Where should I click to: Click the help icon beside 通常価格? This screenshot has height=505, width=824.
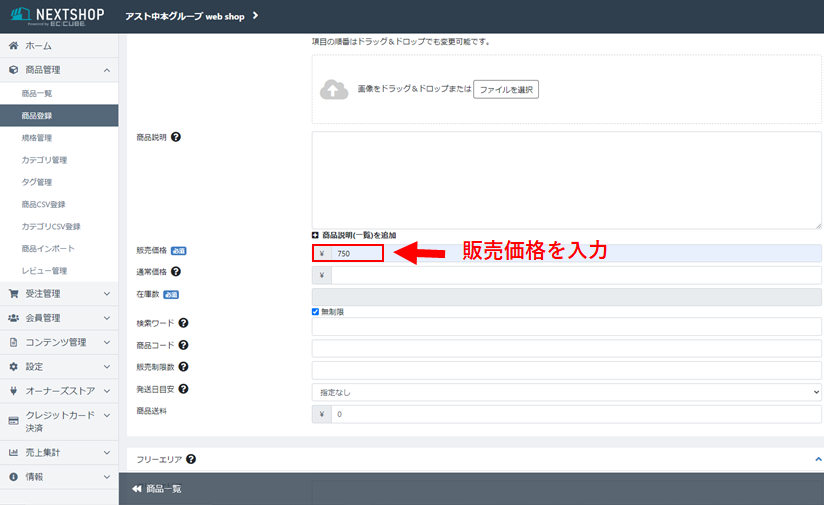pos(176,271)
